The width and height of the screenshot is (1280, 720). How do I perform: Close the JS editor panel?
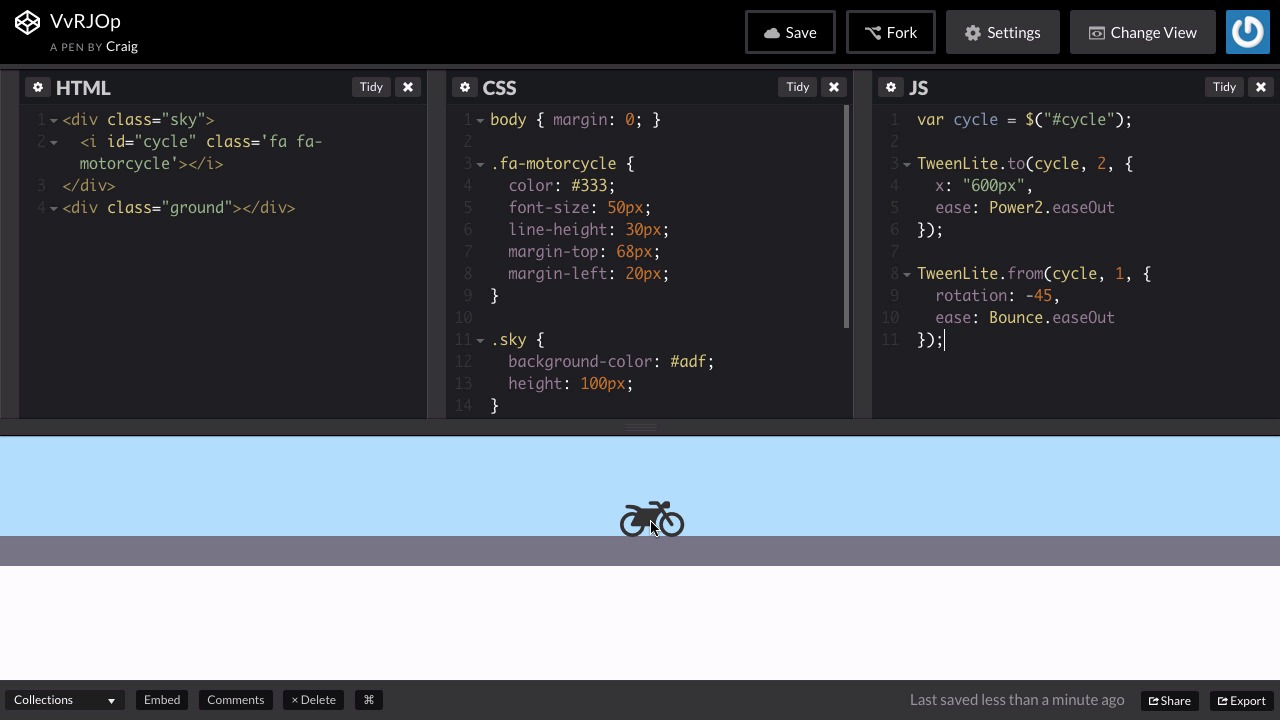coord(1261,87)
